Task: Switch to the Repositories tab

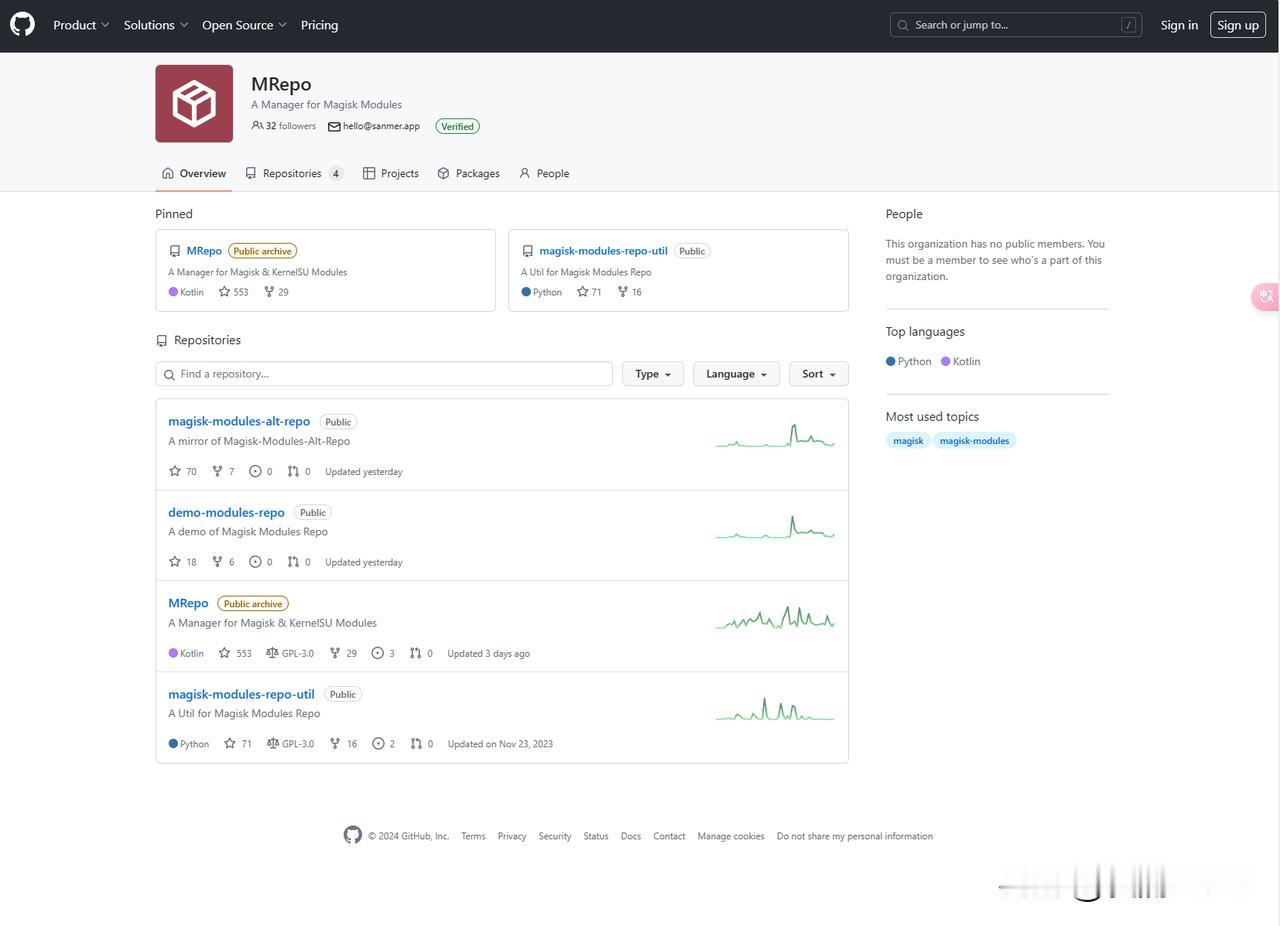Action: pyautogui.click(x=294, y=173)
